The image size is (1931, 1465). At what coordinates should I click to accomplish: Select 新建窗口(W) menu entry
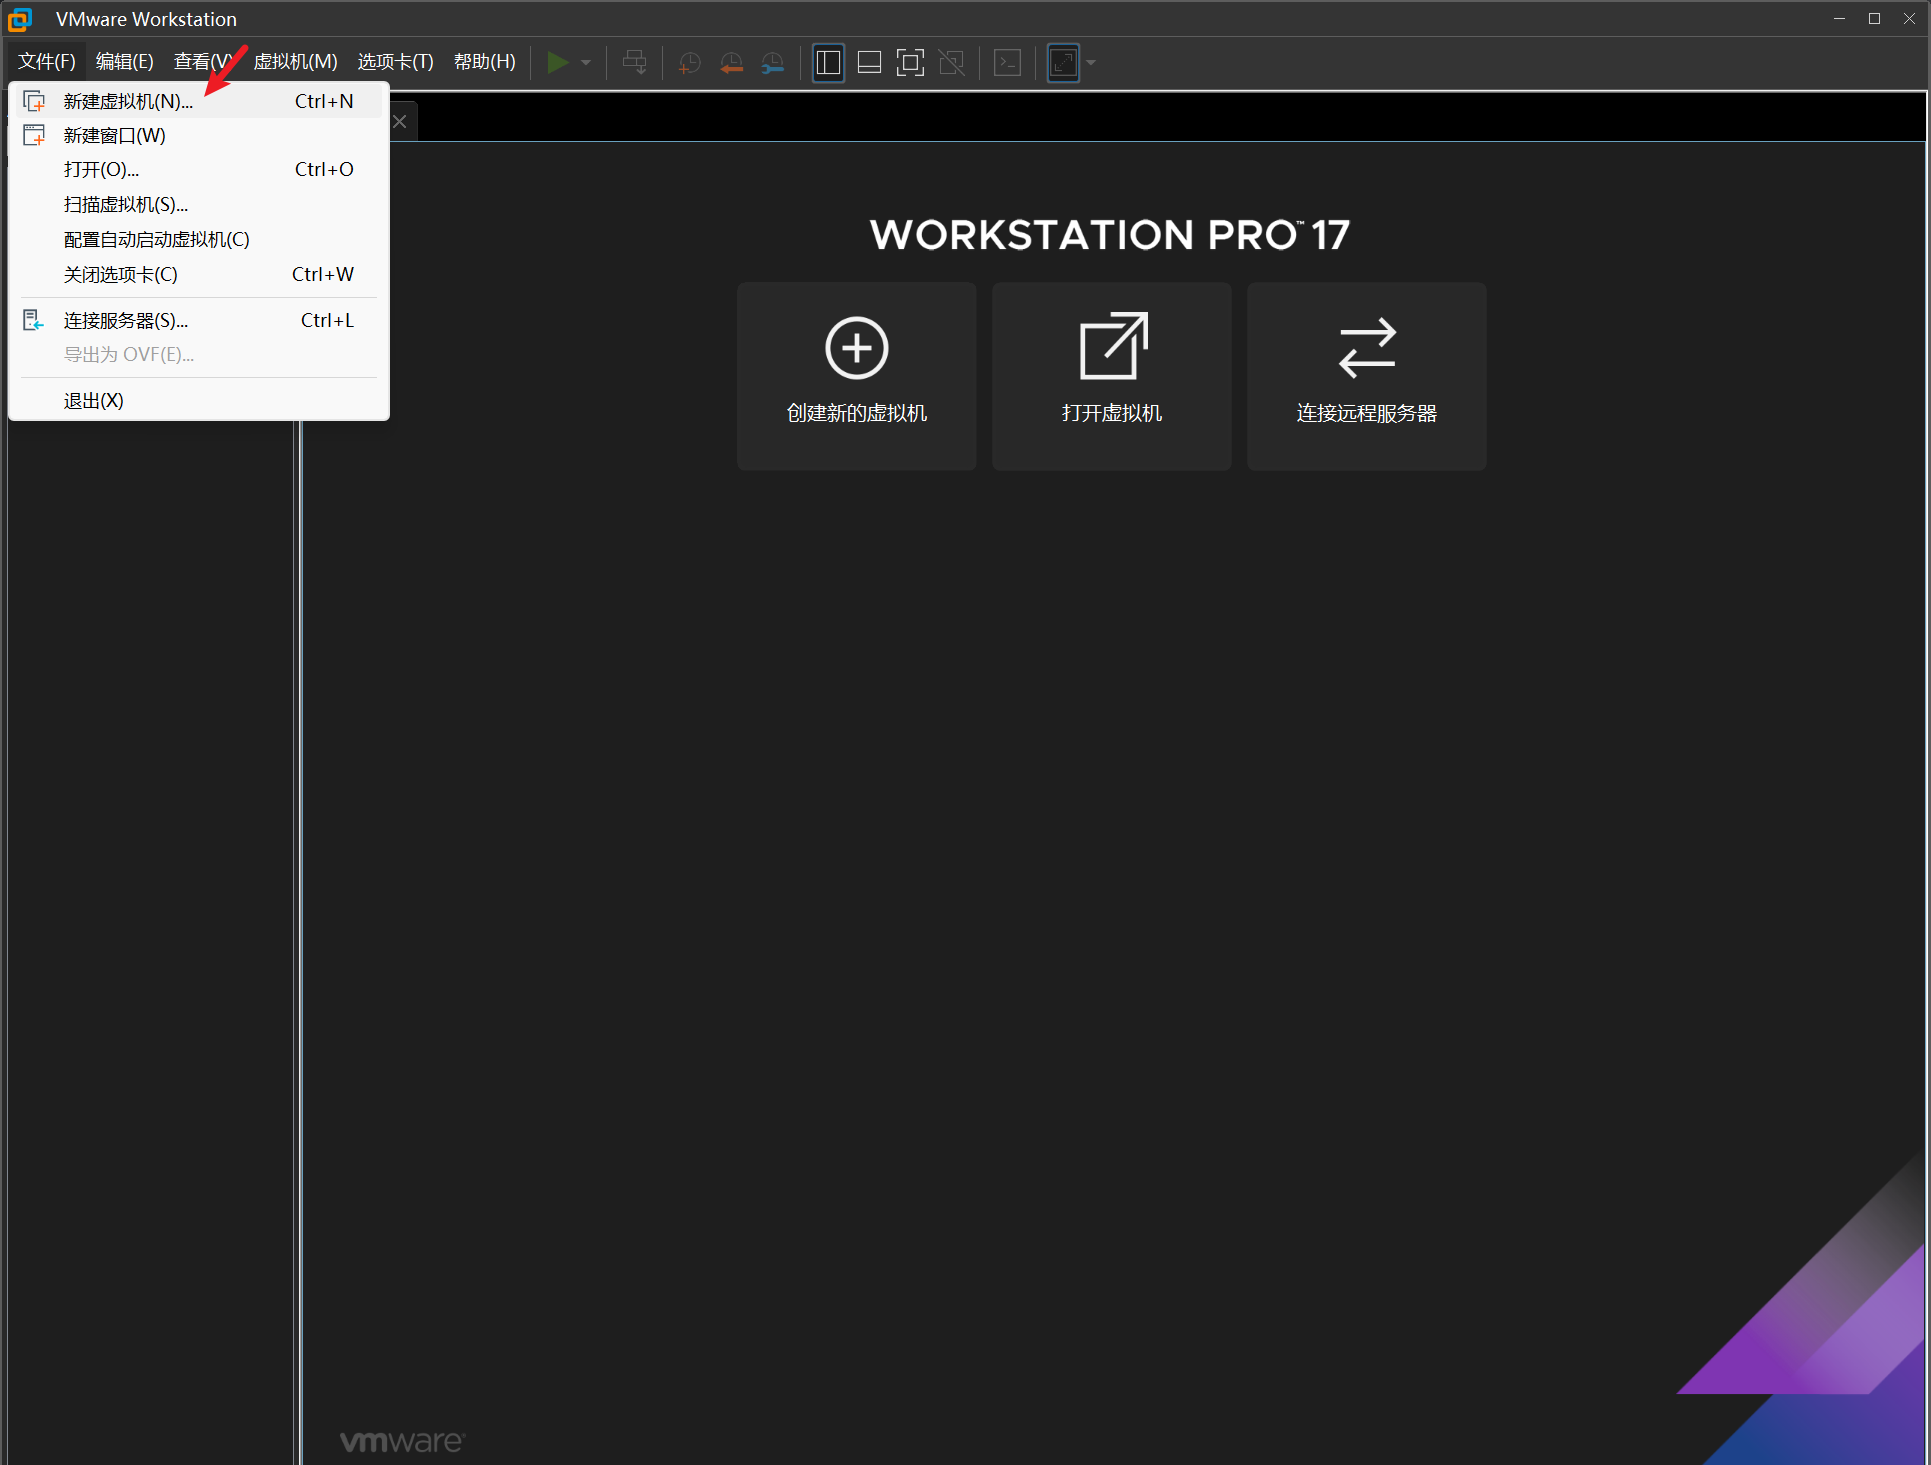198,135
